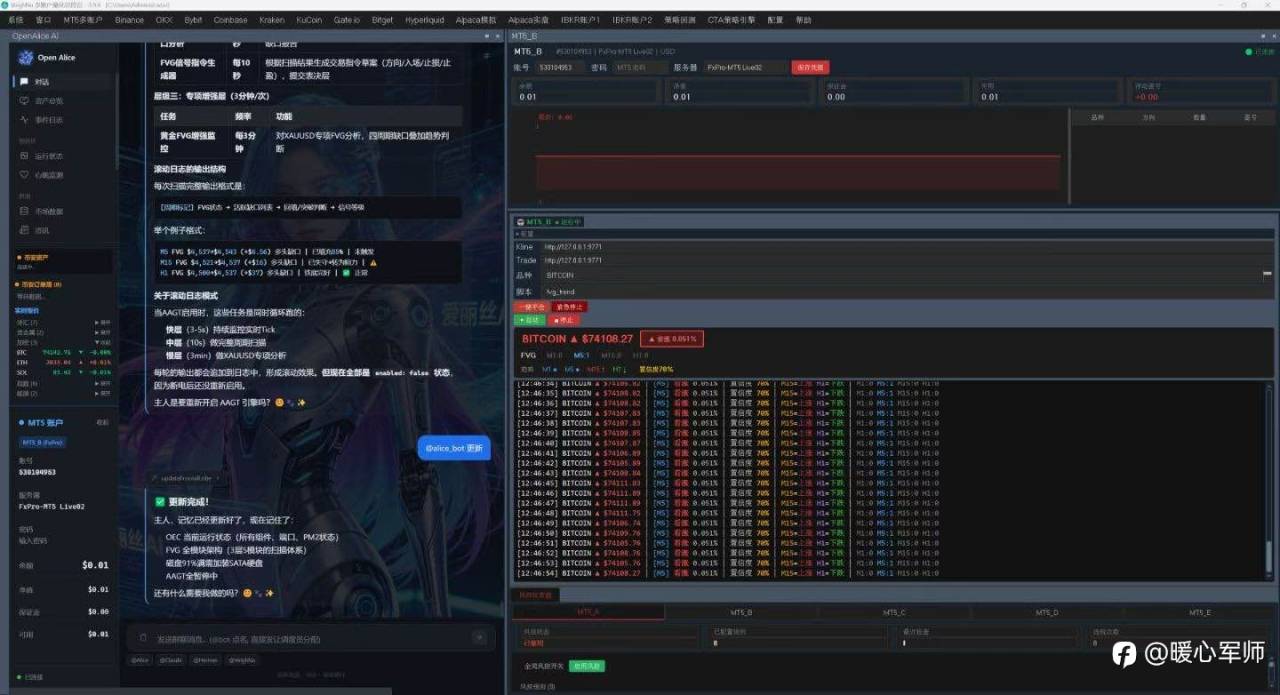Click the red save credentials button

[x=810, y=68]
